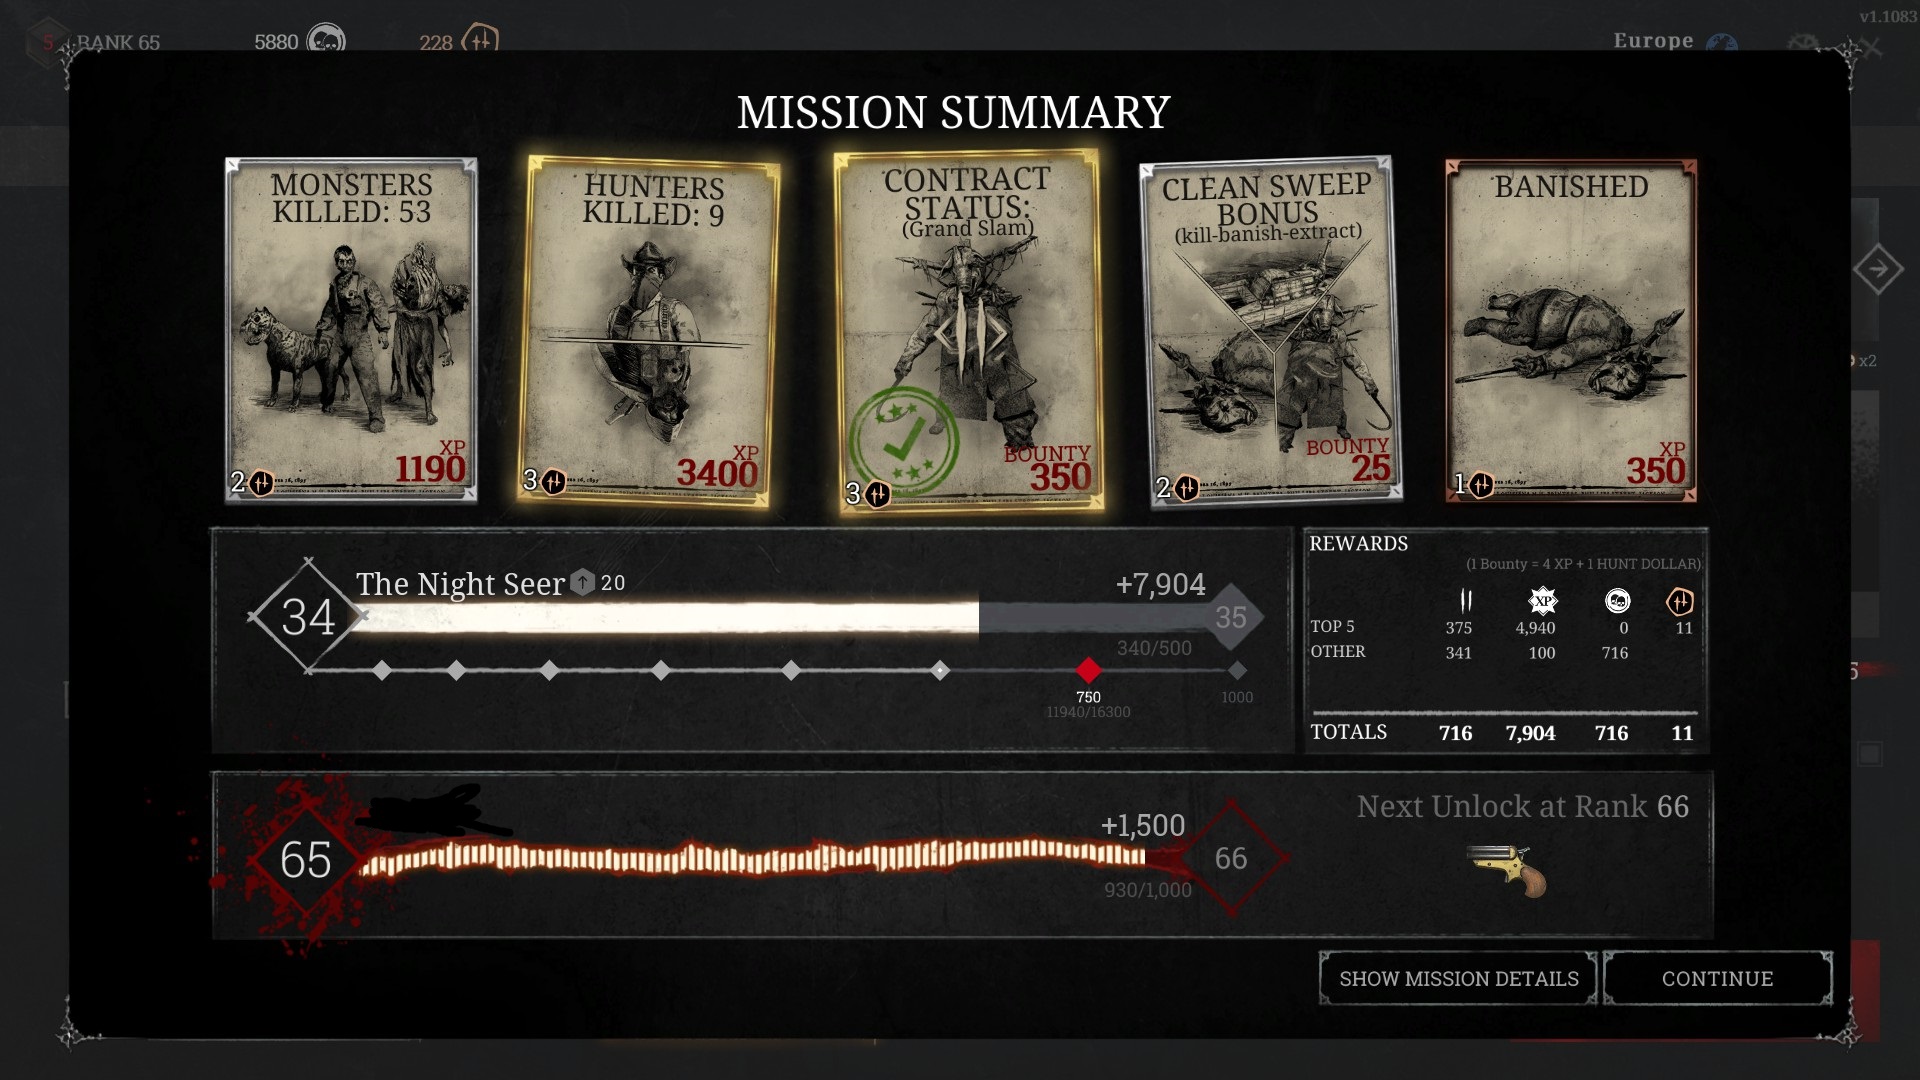
Task: Click the hunter upgrade points hexagon icon
Action: point(582,583)
